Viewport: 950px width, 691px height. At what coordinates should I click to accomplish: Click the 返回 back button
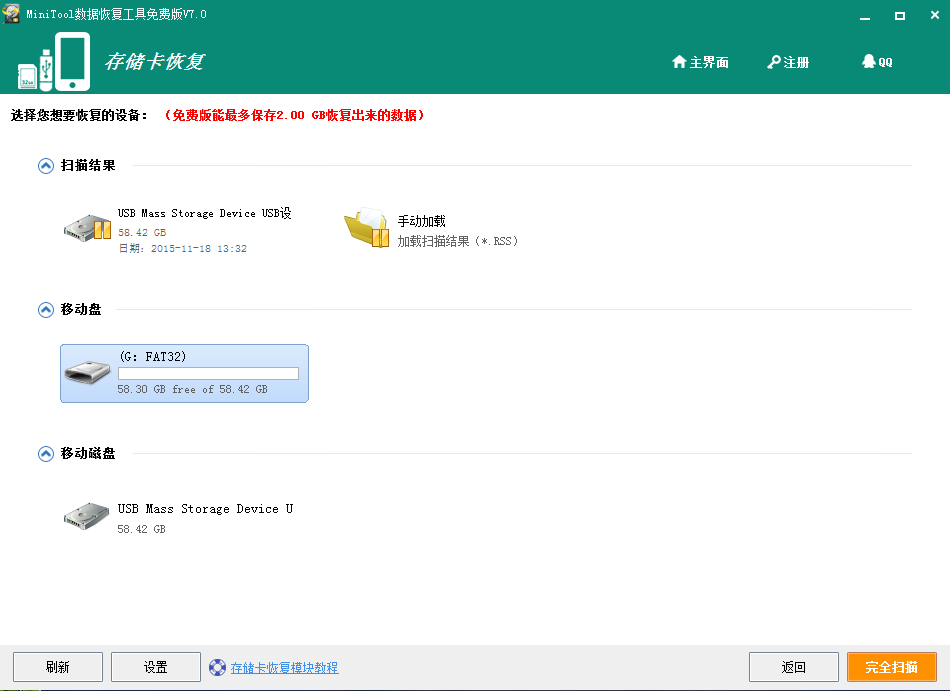tap(794, 667)
